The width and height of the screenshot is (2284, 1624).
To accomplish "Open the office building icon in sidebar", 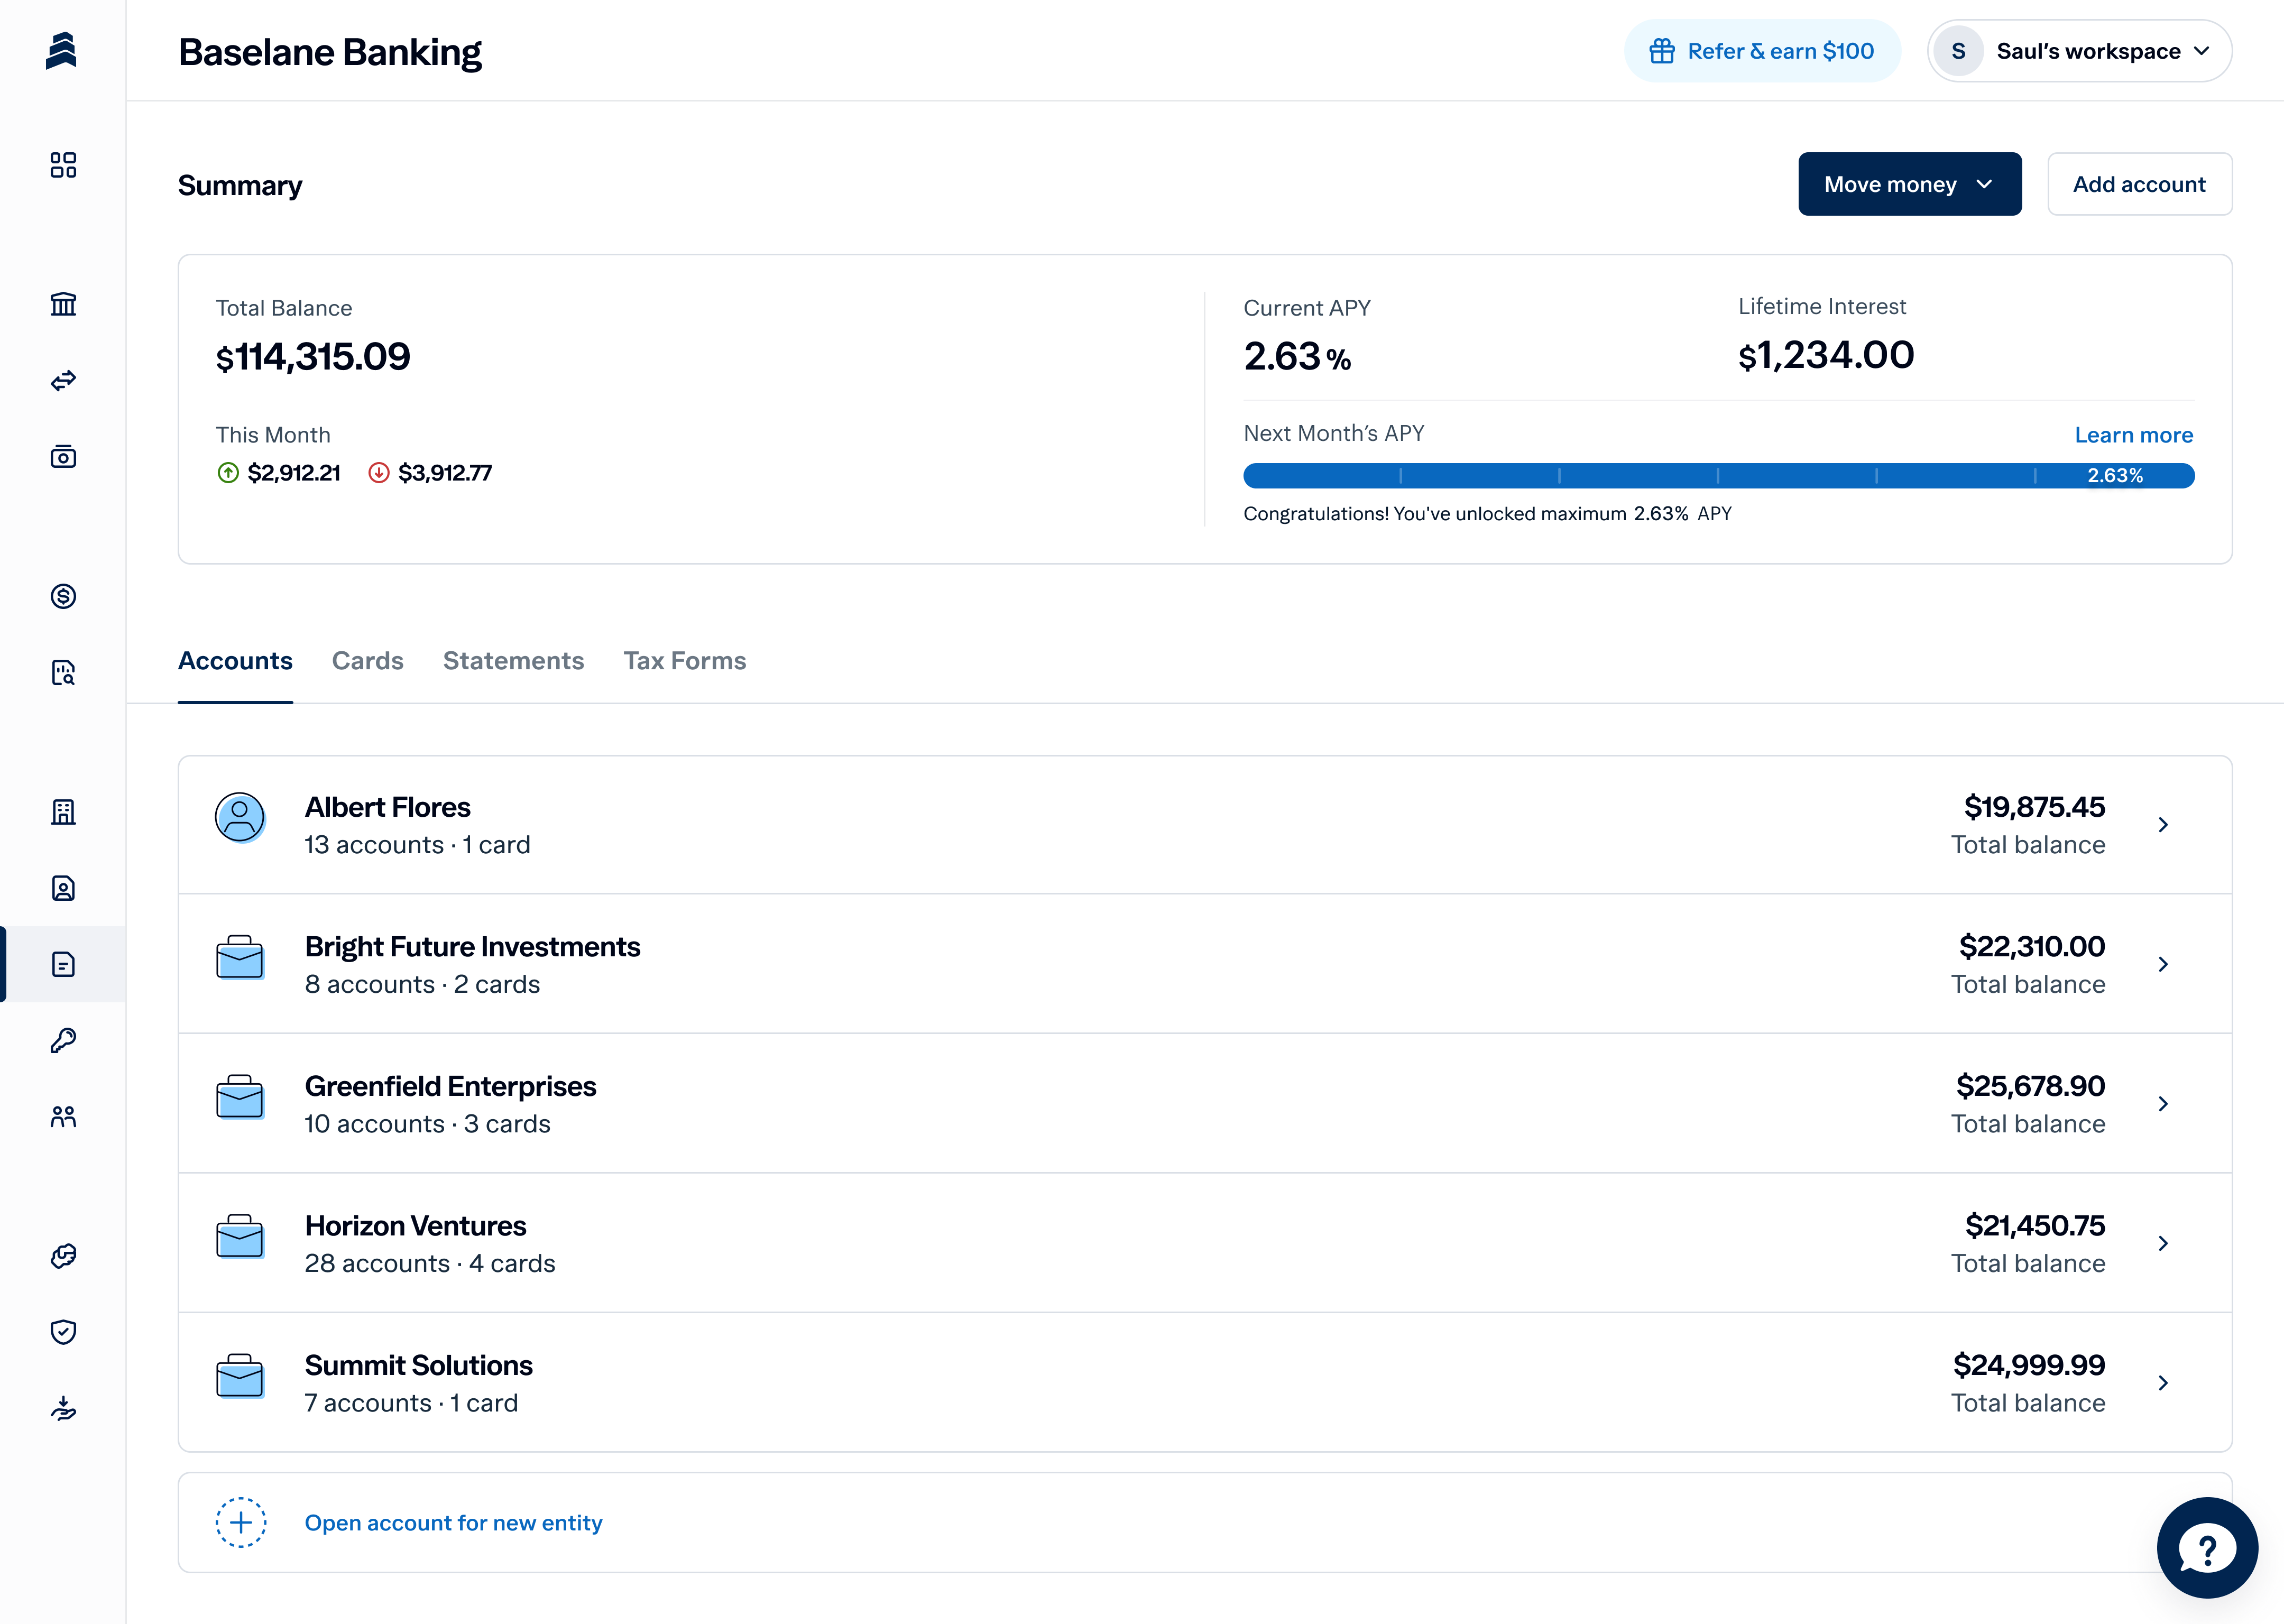I will click(63, 812).
